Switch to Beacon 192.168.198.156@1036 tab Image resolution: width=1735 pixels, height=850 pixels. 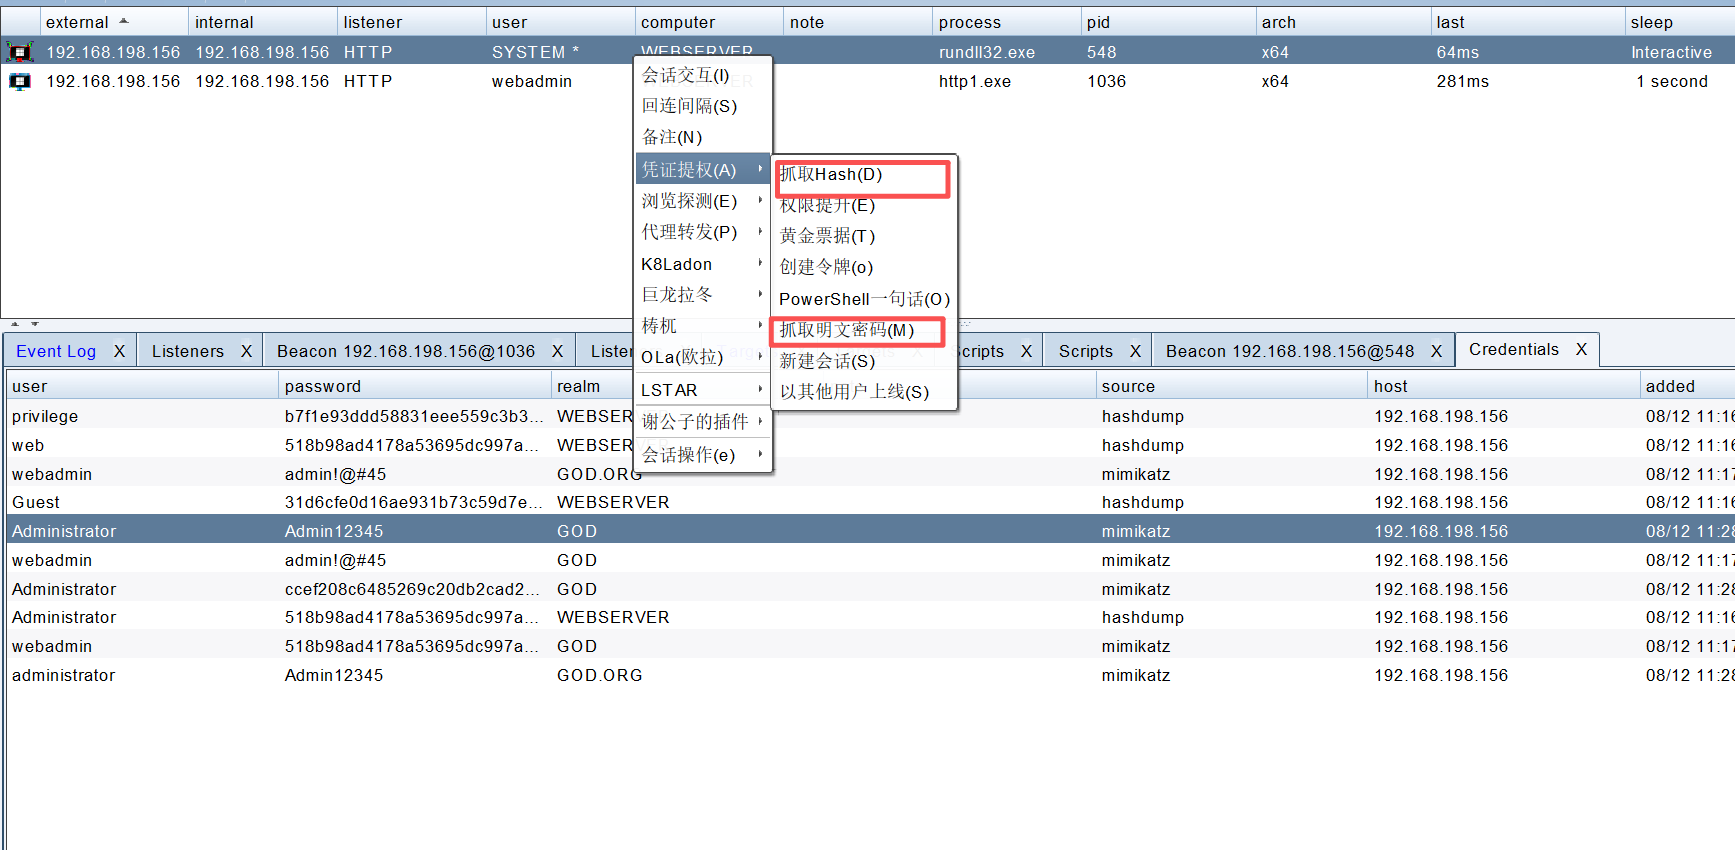(406, 351)
